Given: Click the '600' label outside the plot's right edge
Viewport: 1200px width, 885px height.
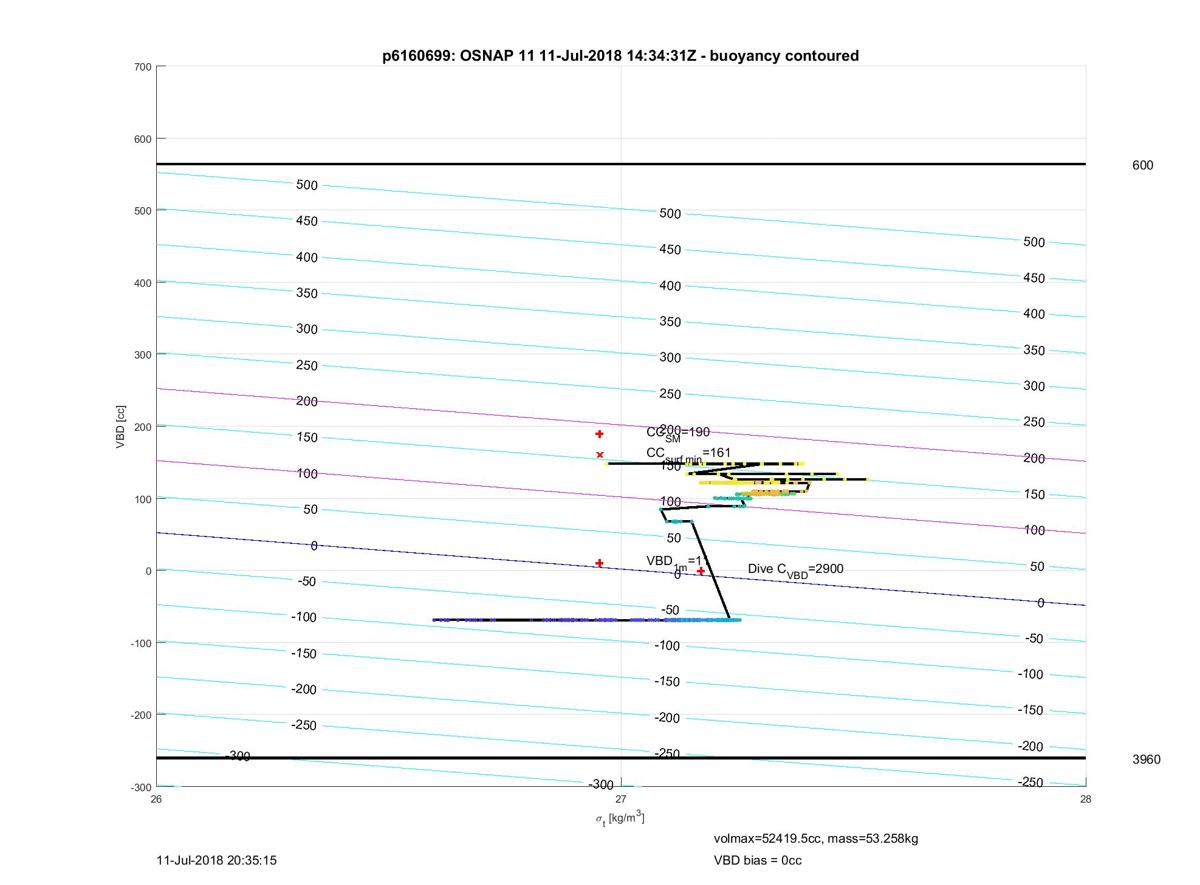Looking at the screenshot, I should pyautogui.click(x=1142, y=165).
